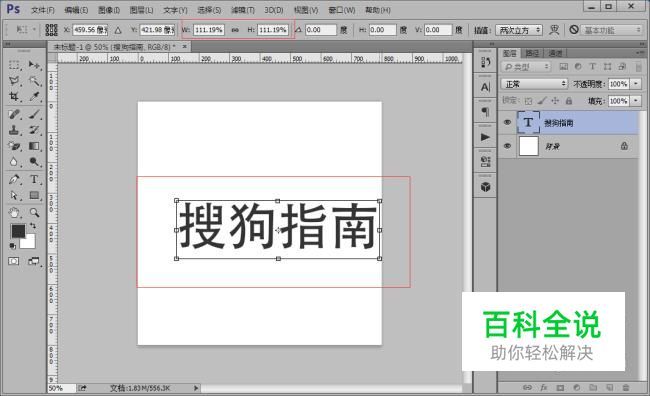Select the Eraser tool

(14, 146)
